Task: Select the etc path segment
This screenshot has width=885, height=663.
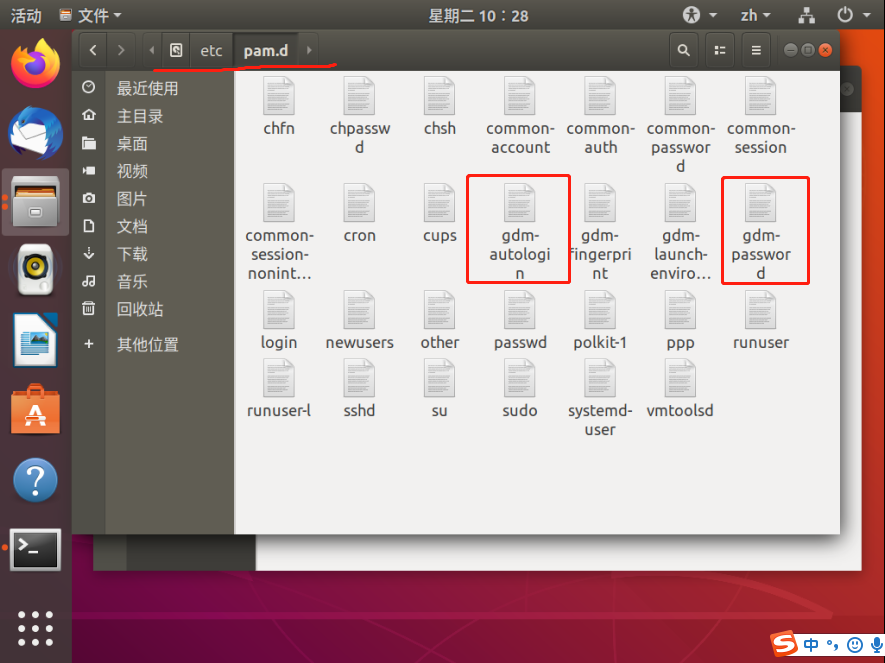Action: click(x=211, y=50)
